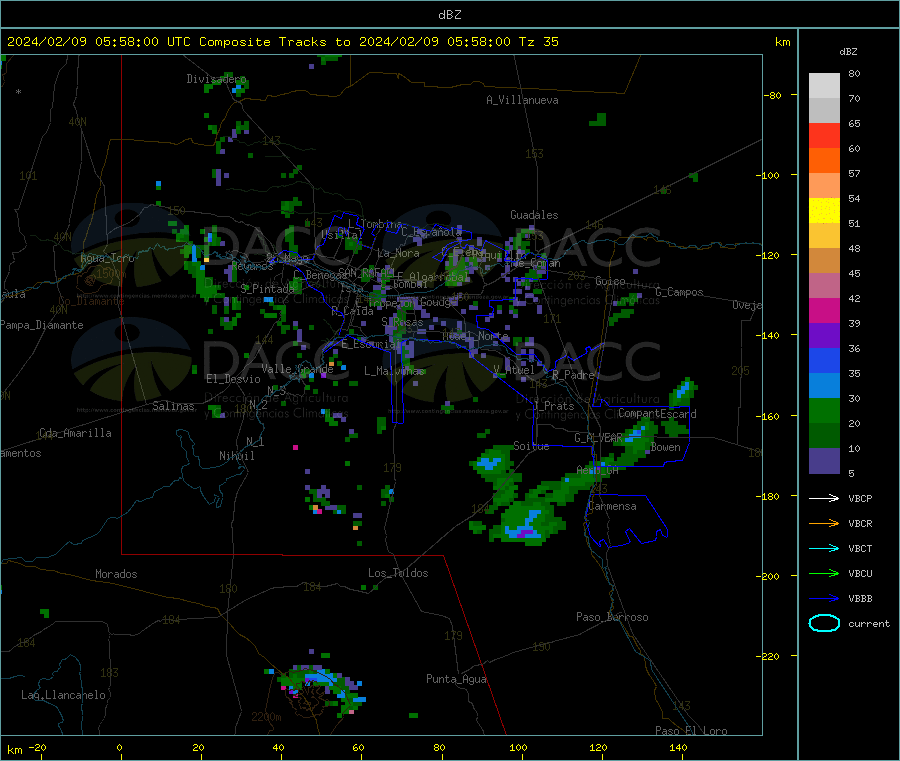Click the 'Lag.Llancanelo' map label
900x761 pixels.
64,695
